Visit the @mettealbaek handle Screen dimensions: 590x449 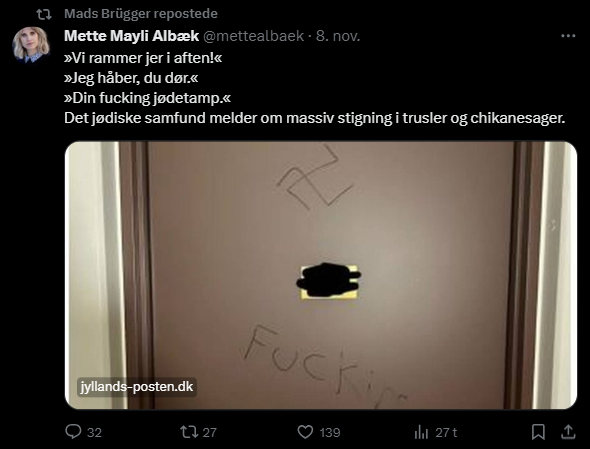pyautogui.click(x=254, y=36)
